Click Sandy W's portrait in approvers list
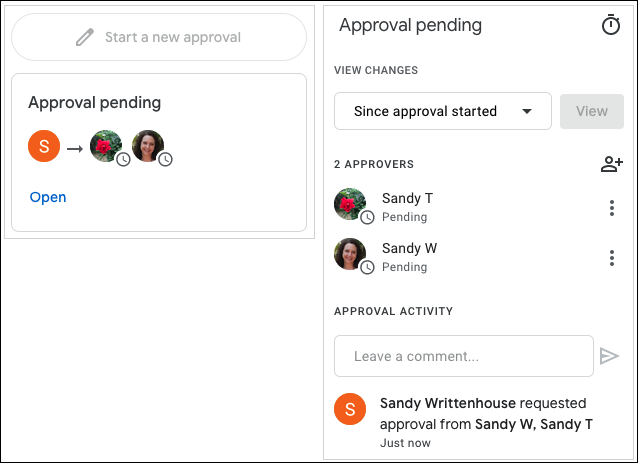 [350, 254]
